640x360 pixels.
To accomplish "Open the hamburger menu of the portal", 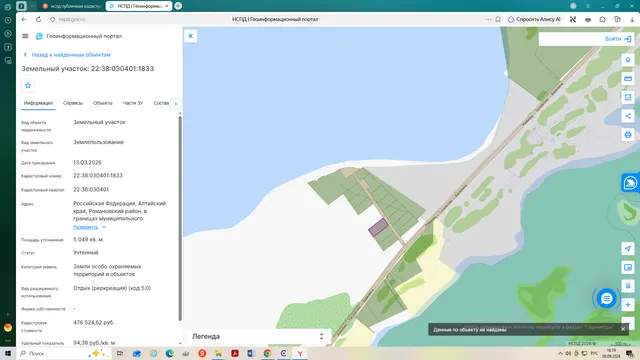I will pos(25,36).
